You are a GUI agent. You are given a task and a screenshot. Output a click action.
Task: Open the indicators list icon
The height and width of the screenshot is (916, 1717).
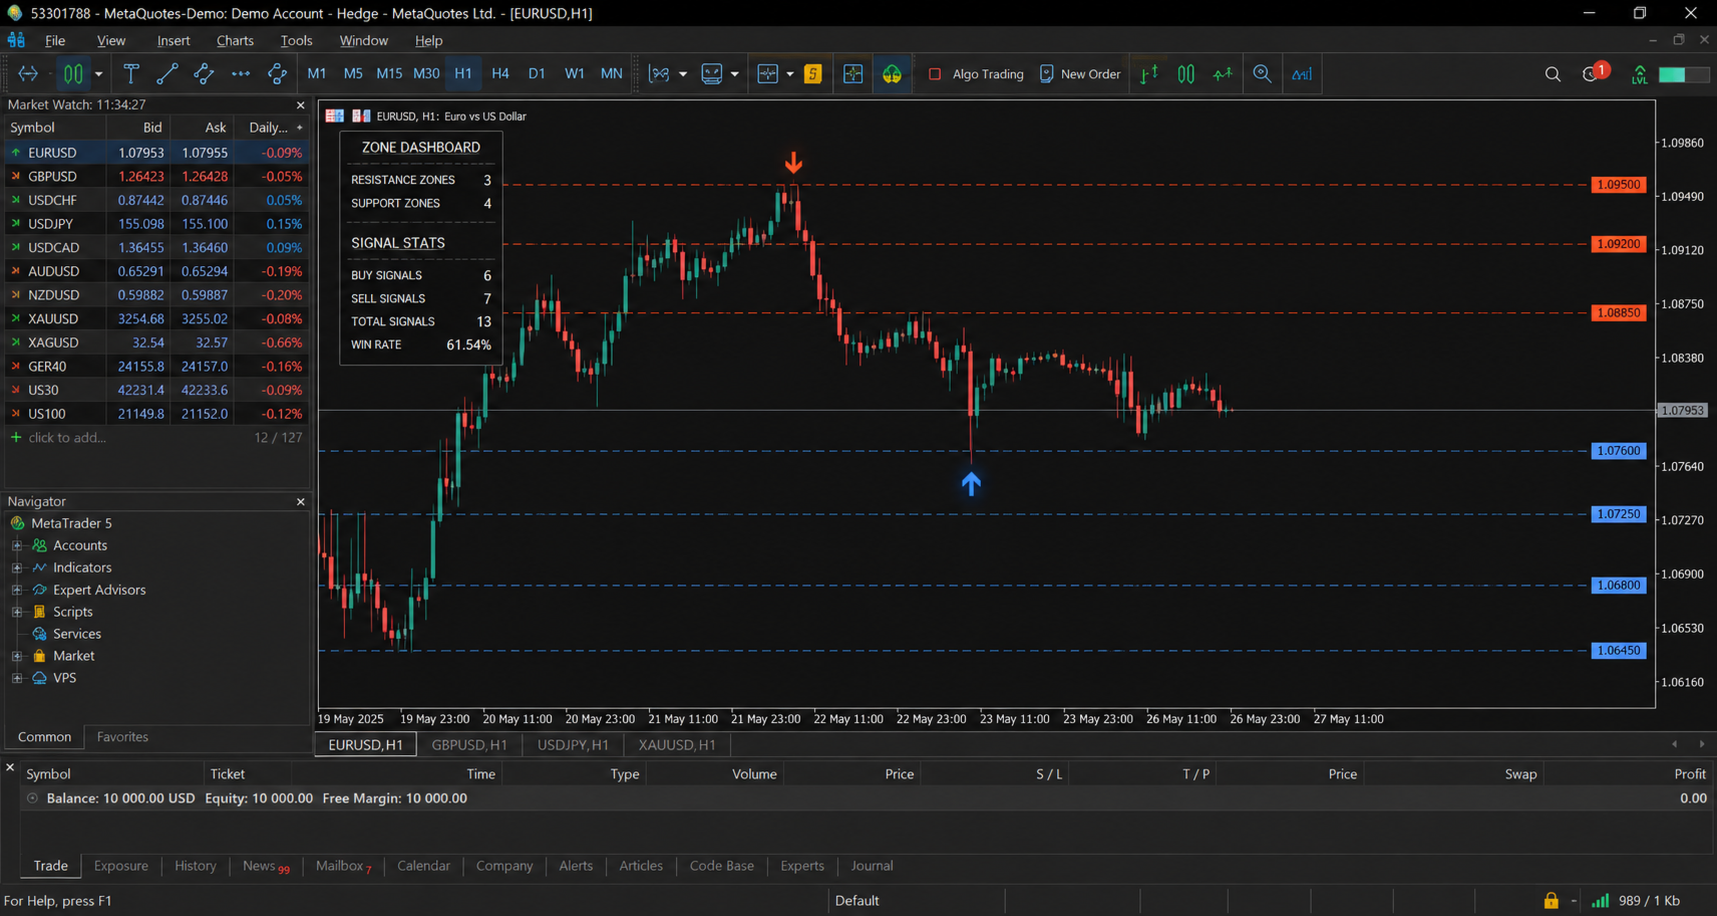coord(660,74)
